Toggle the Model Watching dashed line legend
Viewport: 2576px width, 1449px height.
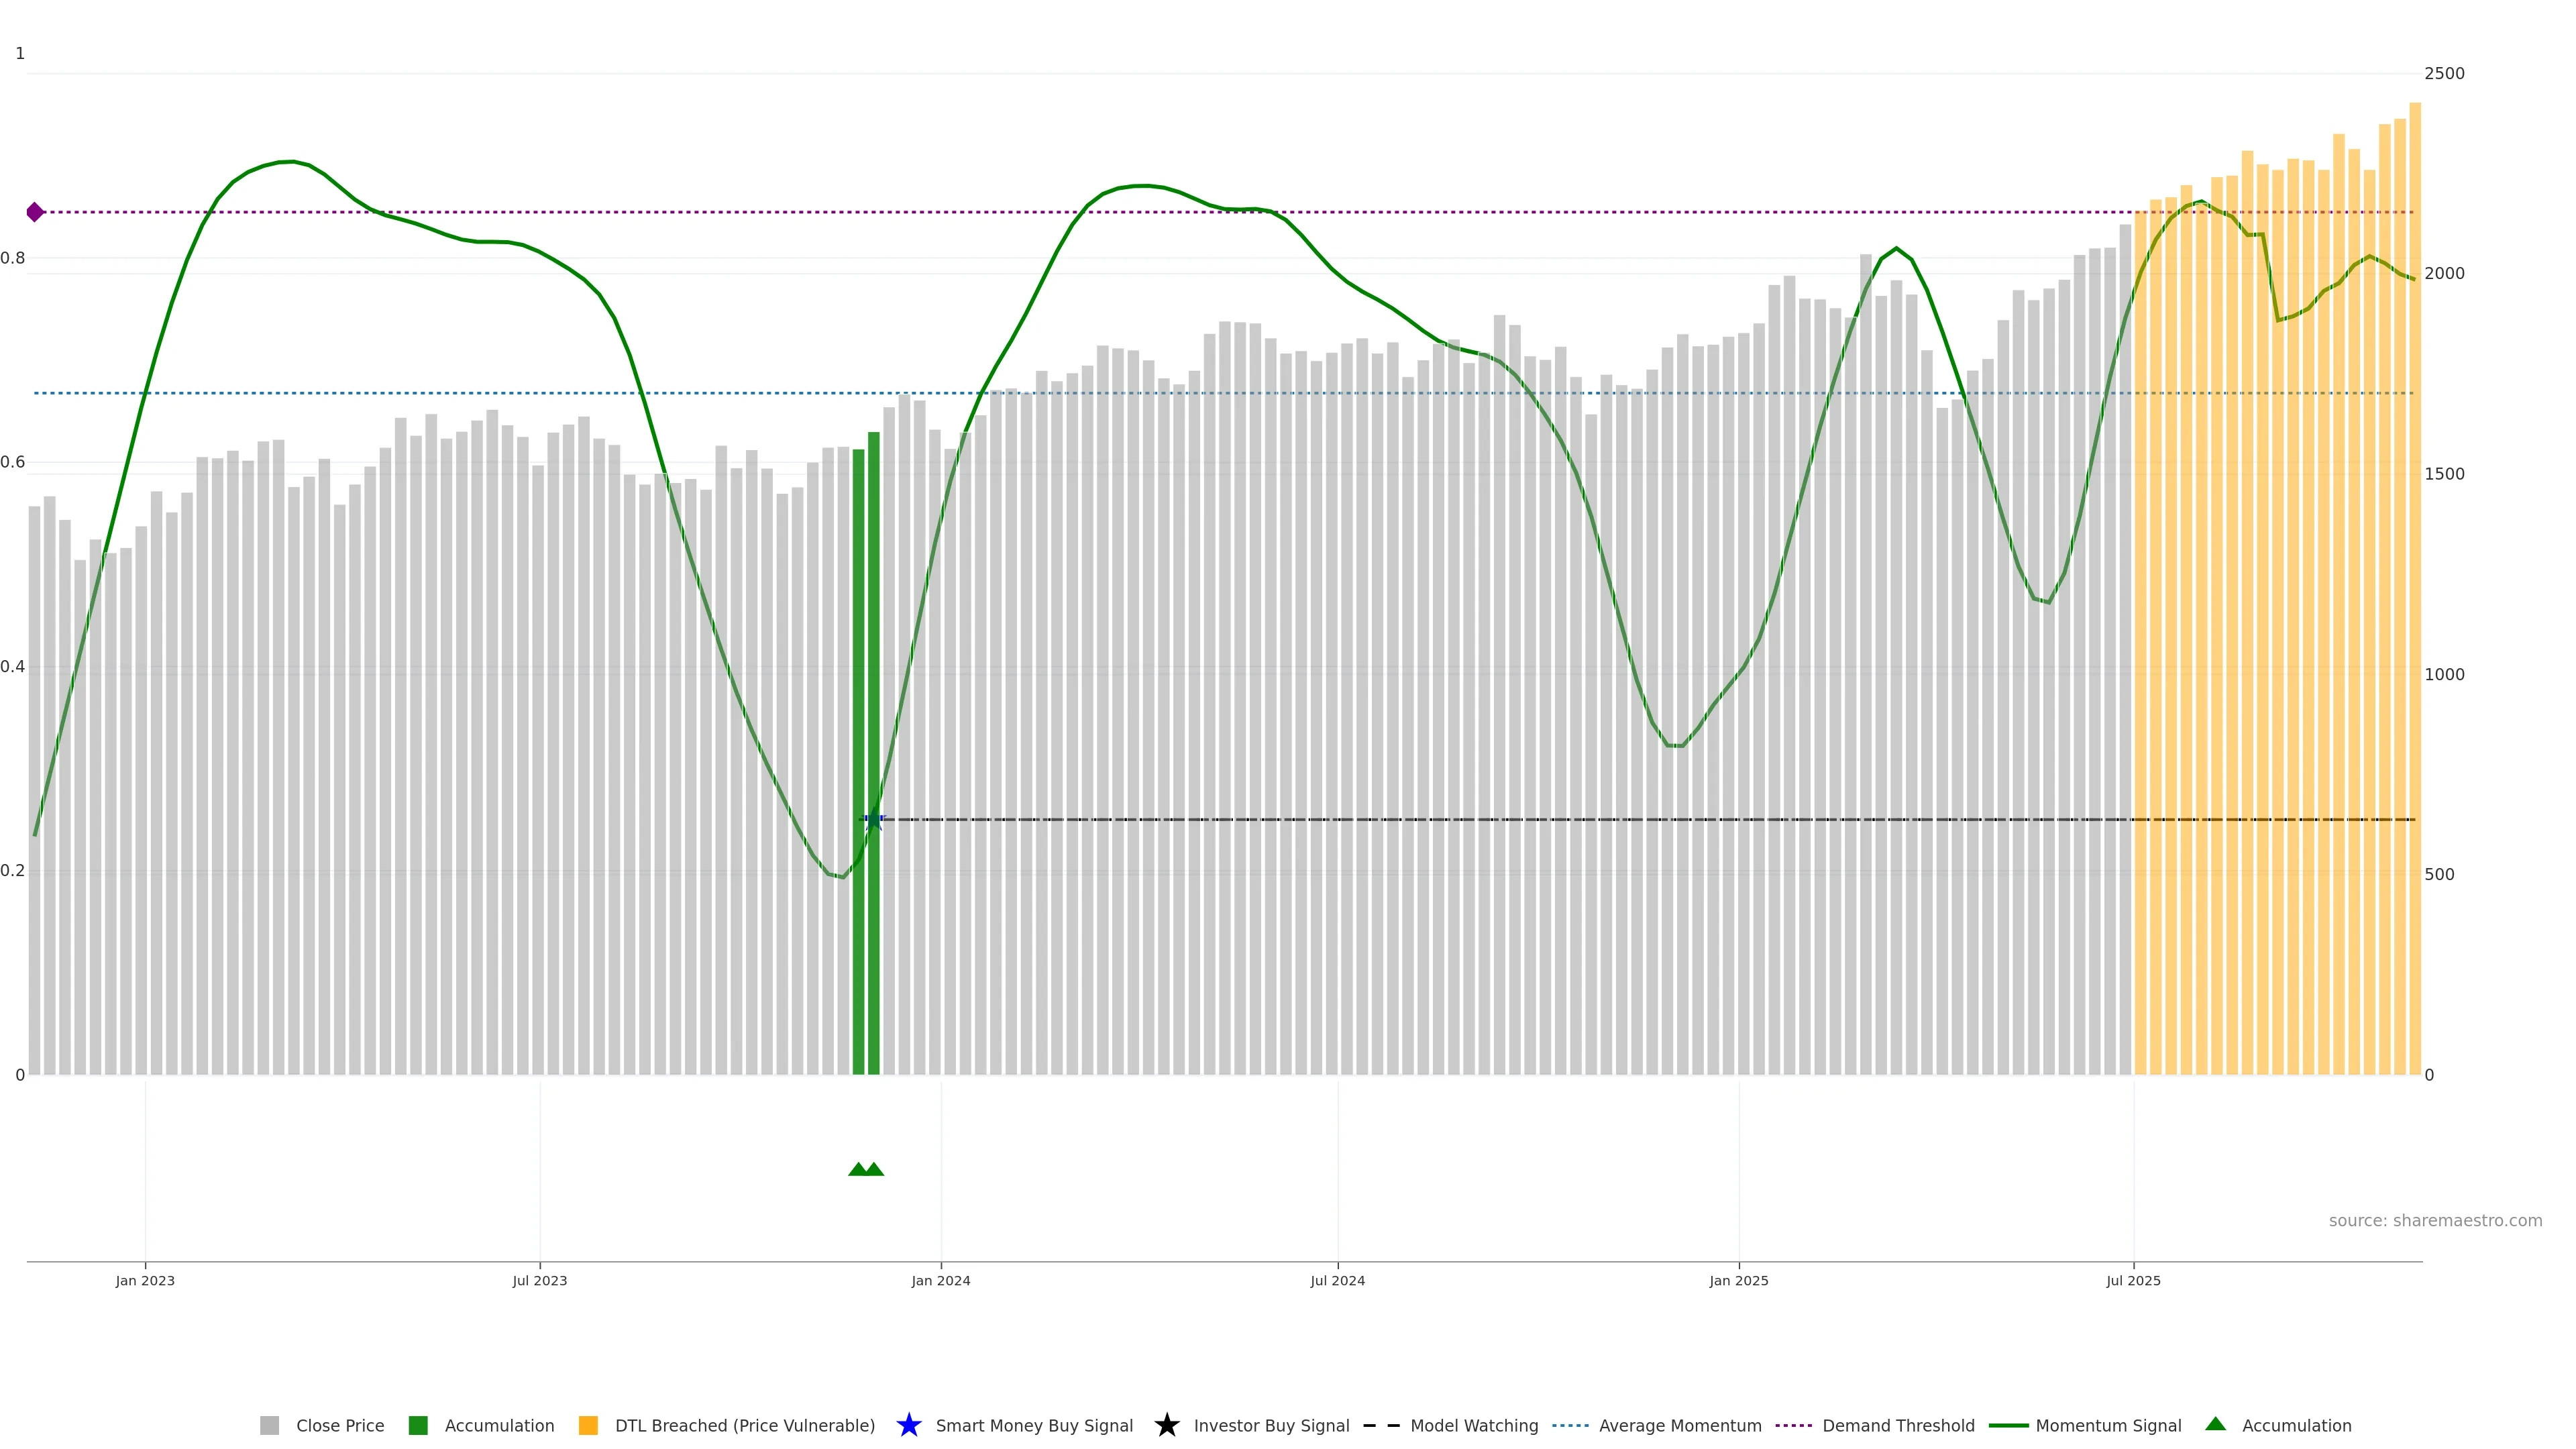tap(1381, 1425)
